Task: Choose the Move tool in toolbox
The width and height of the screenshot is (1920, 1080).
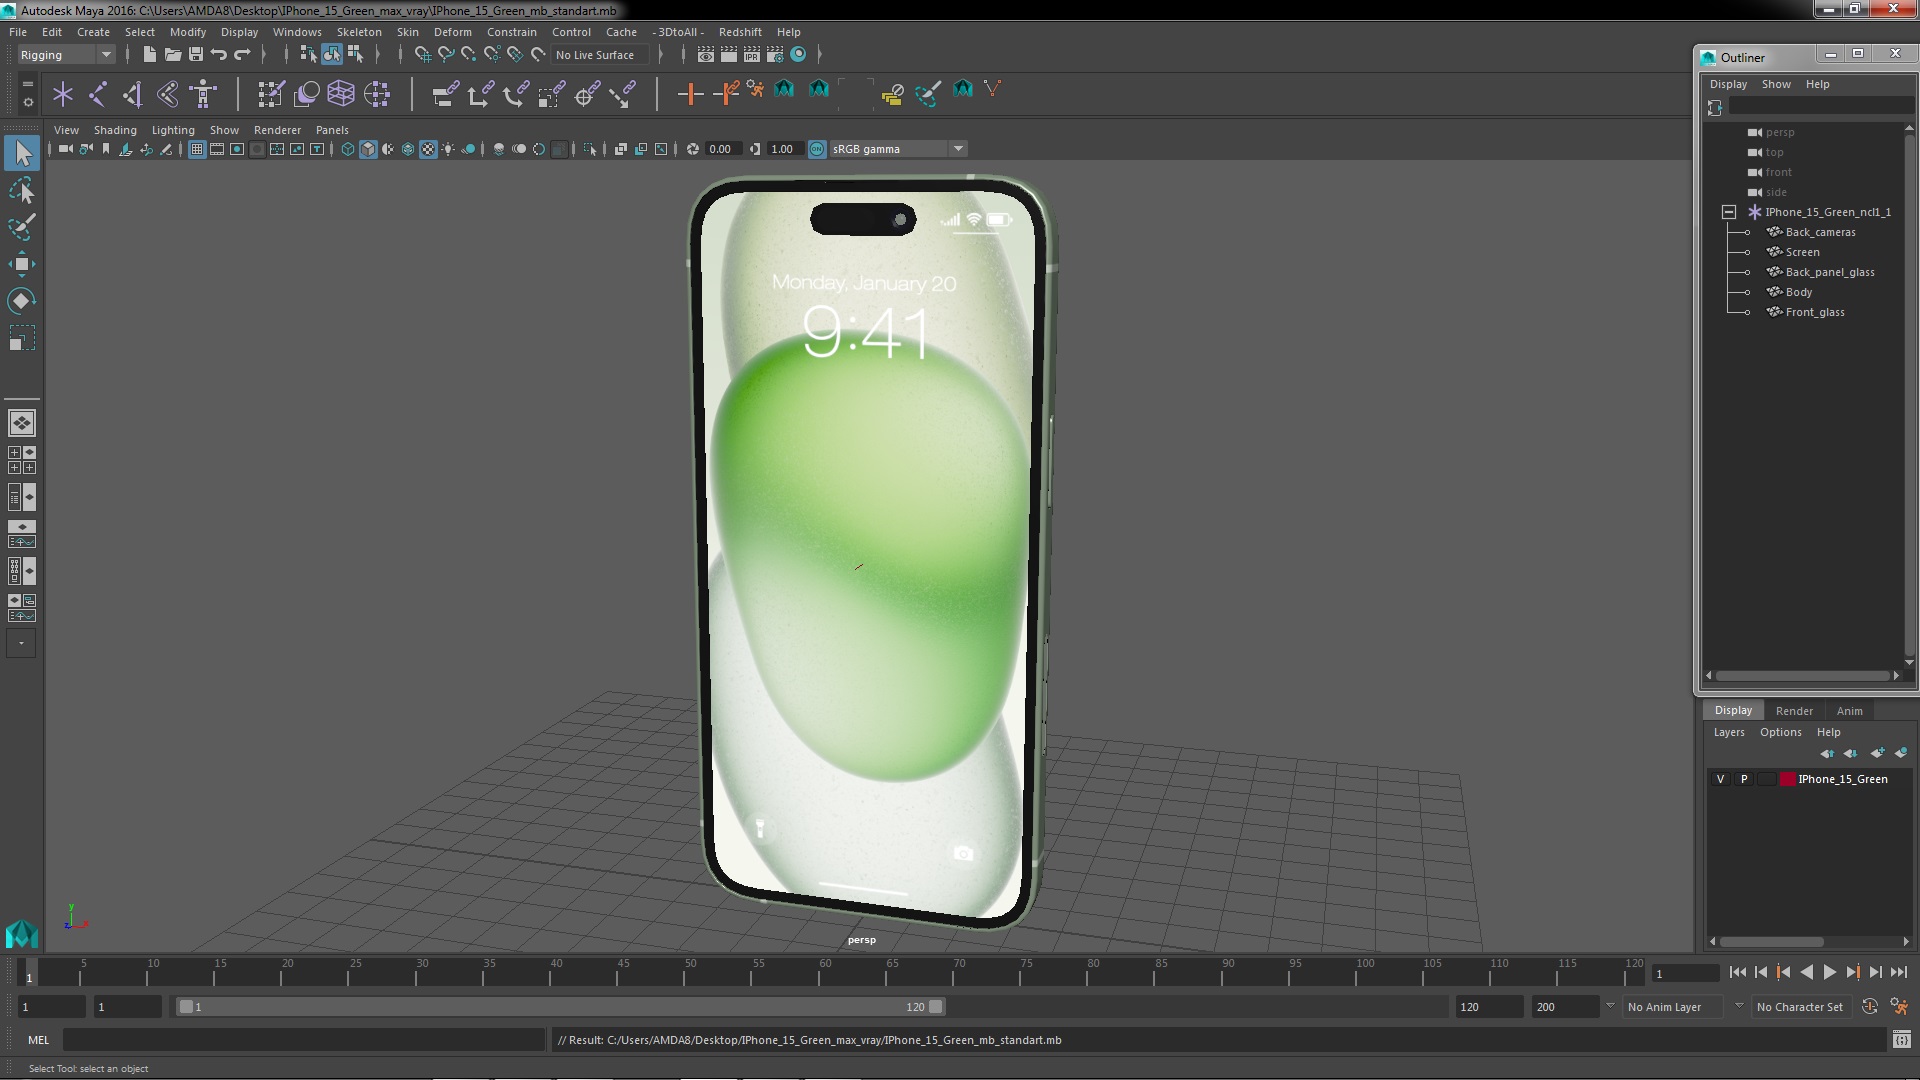Action: pyautogui.click(x=22, y=264)
